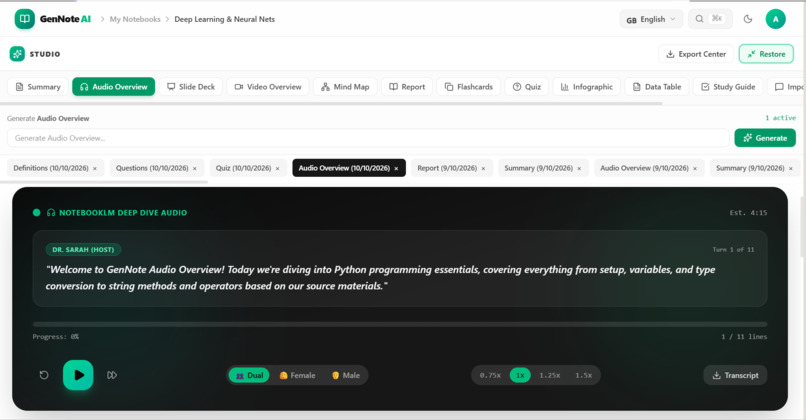Screen dimensions: 806x420
Task: Click the Generate button
Action: pyautogui.click(x=765, y=138)
